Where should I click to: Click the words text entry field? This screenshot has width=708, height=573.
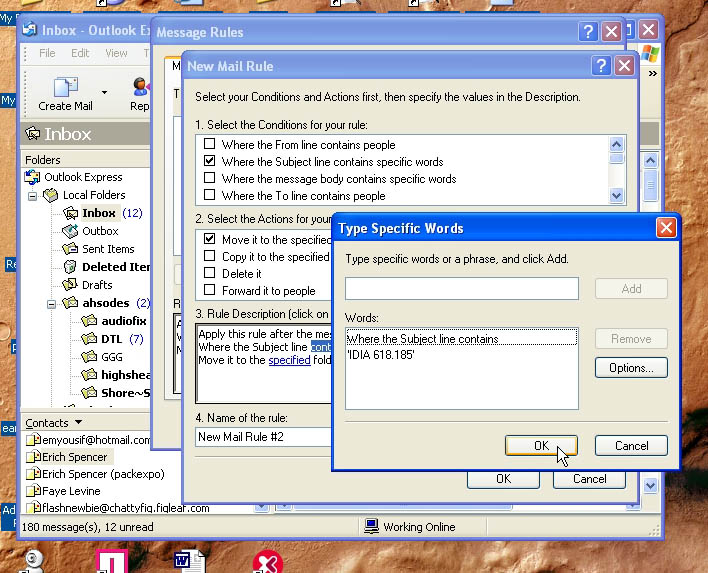click(x=461, y=289)
